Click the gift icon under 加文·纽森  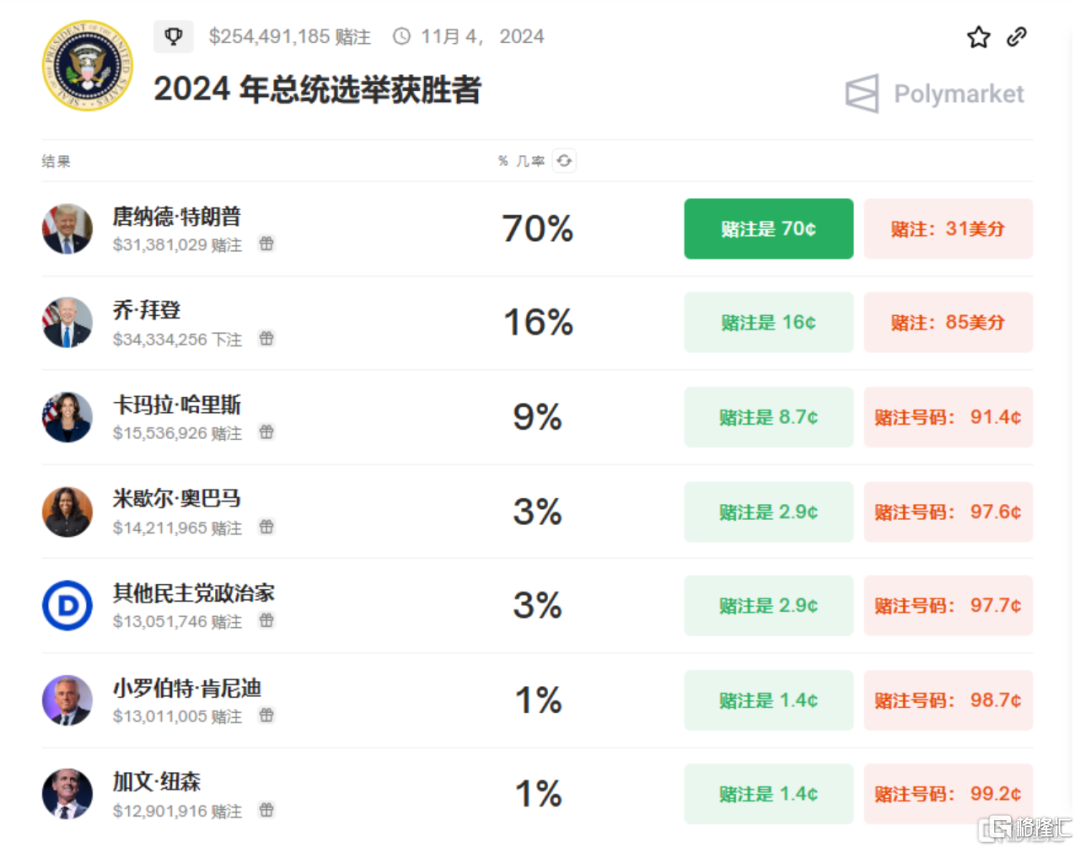266,810
